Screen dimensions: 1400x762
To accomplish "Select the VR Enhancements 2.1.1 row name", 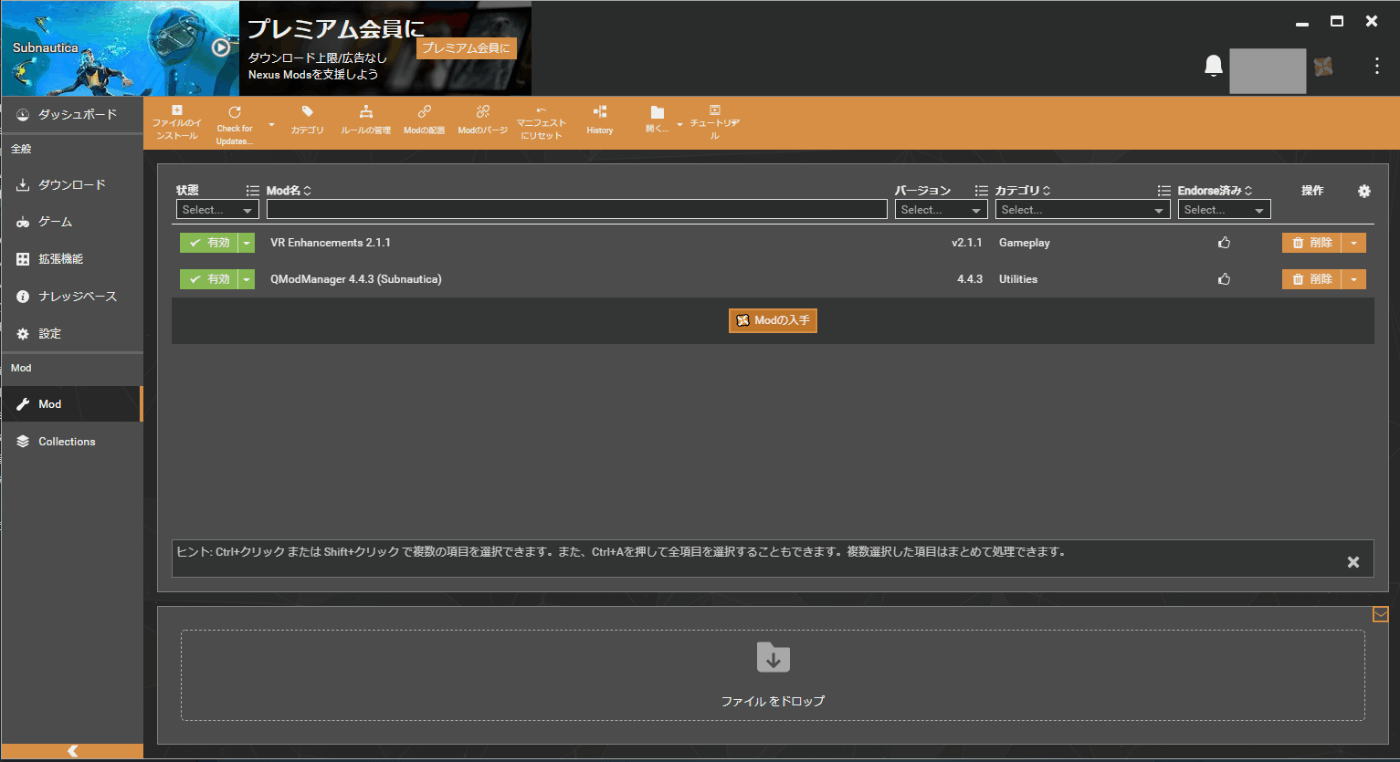I will 330,243.
